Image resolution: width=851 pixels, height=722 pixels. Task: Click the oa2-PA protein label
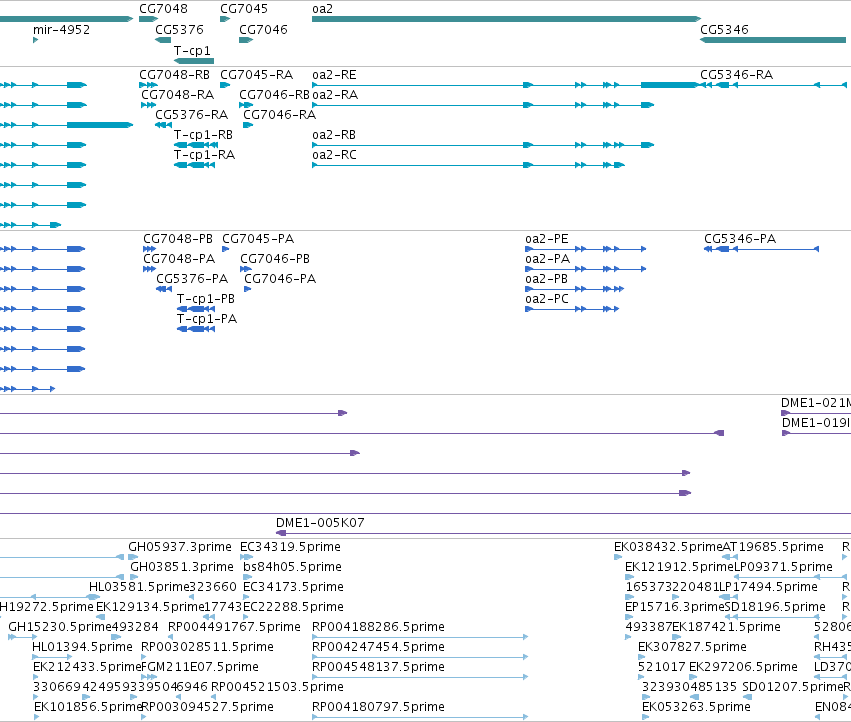pos(548,259)
